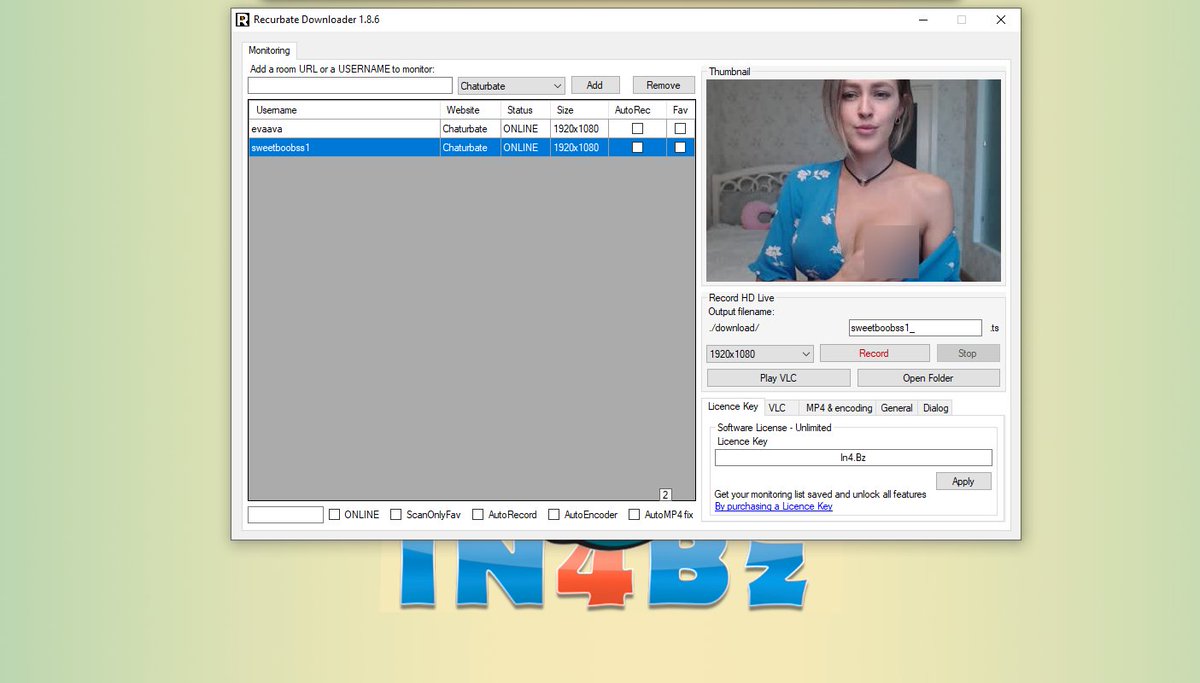Viewport: 1200px width, 683px height.
Task: Enable the ScanOnlyFav checkbox
Action: coord(396,515)
